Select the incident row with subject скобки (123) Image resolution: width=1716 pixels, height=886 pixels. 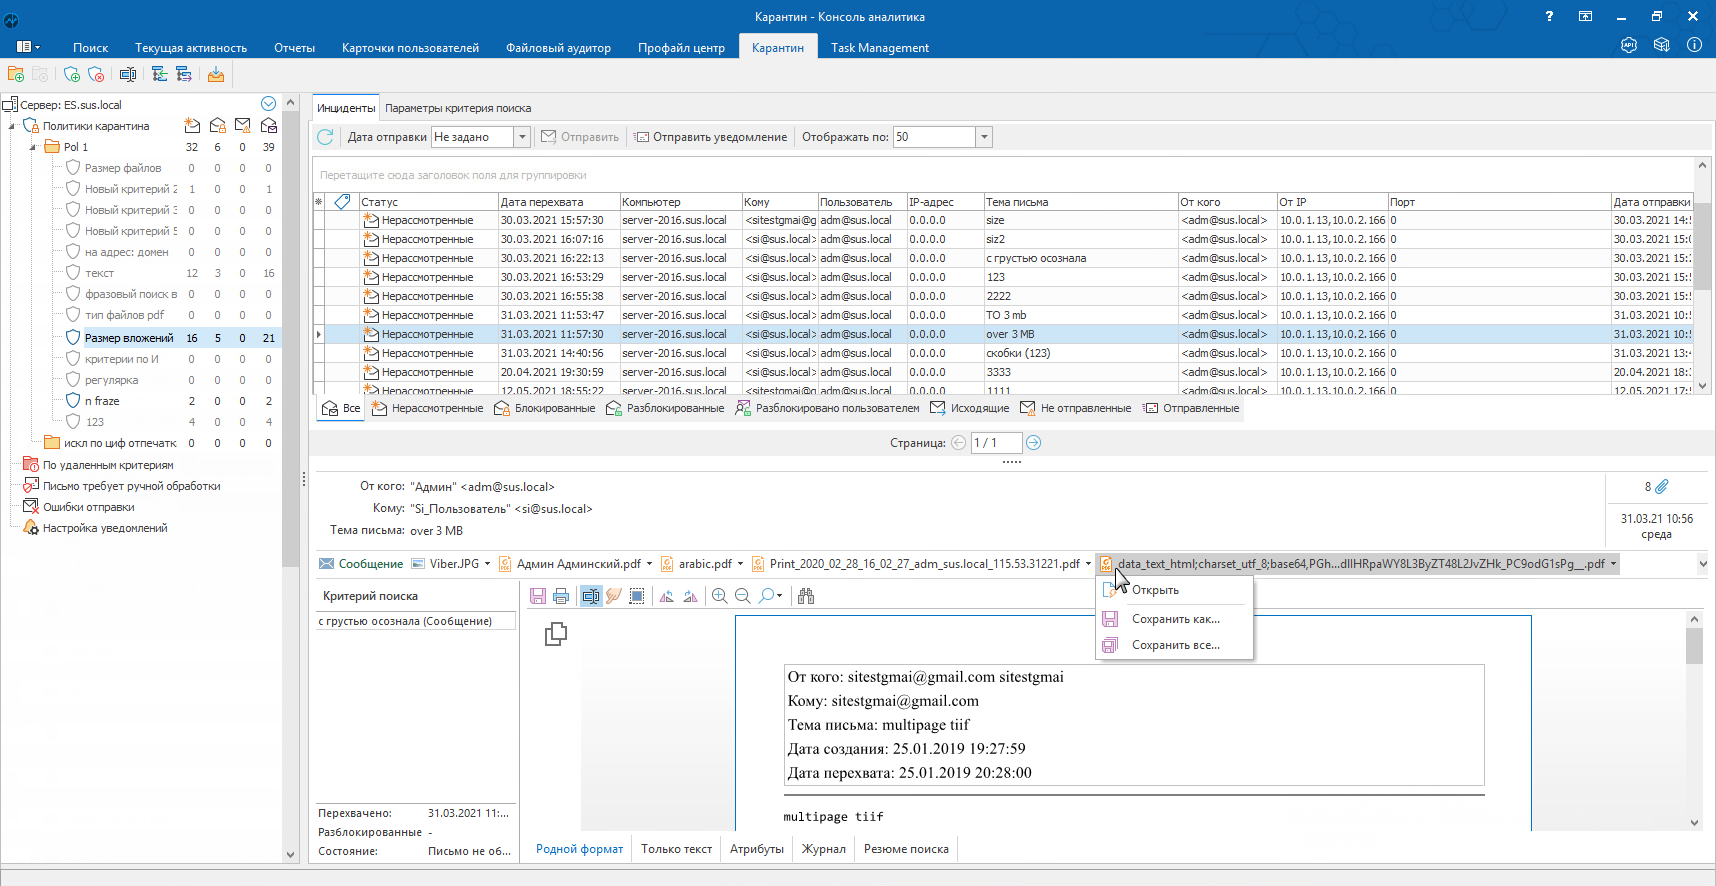click(1017, 353)
